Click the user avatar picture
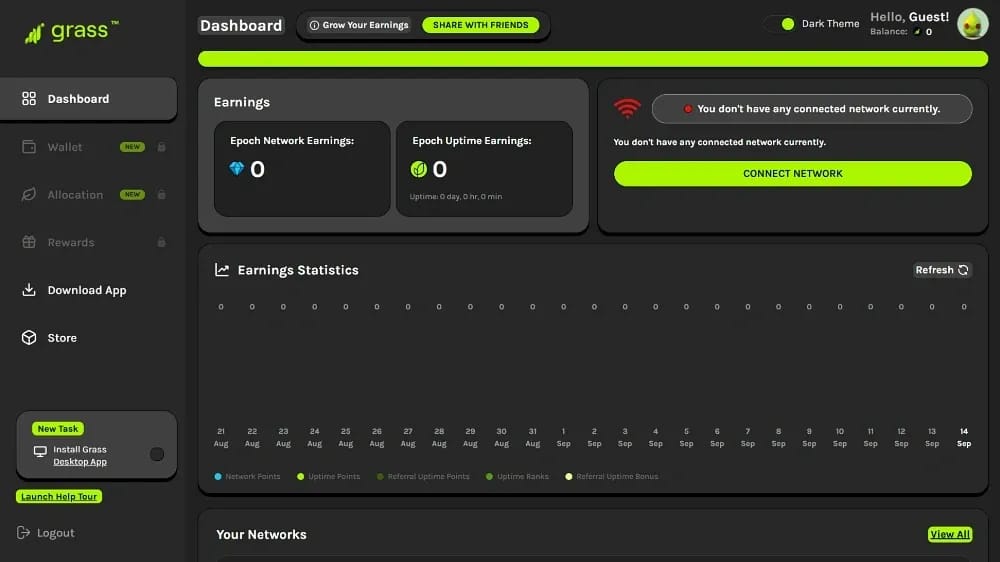This screenshot has width=1000, height=562. [973, 24]
